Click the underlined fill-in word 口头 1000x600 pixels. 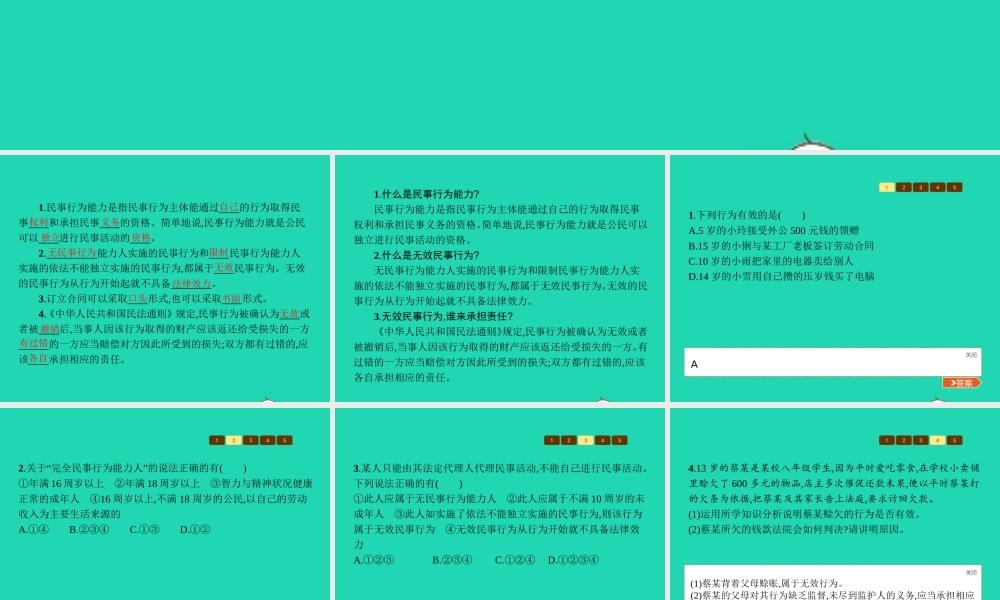[138, 299]
